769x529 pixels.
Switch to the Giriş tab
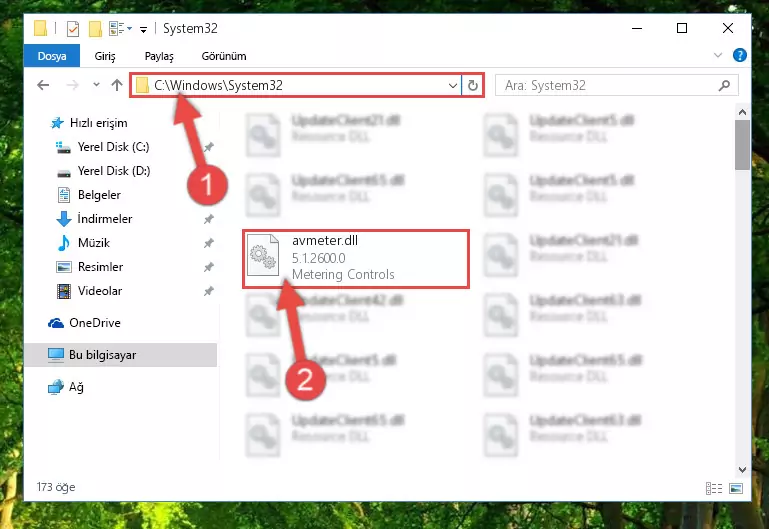pos(105,56)
